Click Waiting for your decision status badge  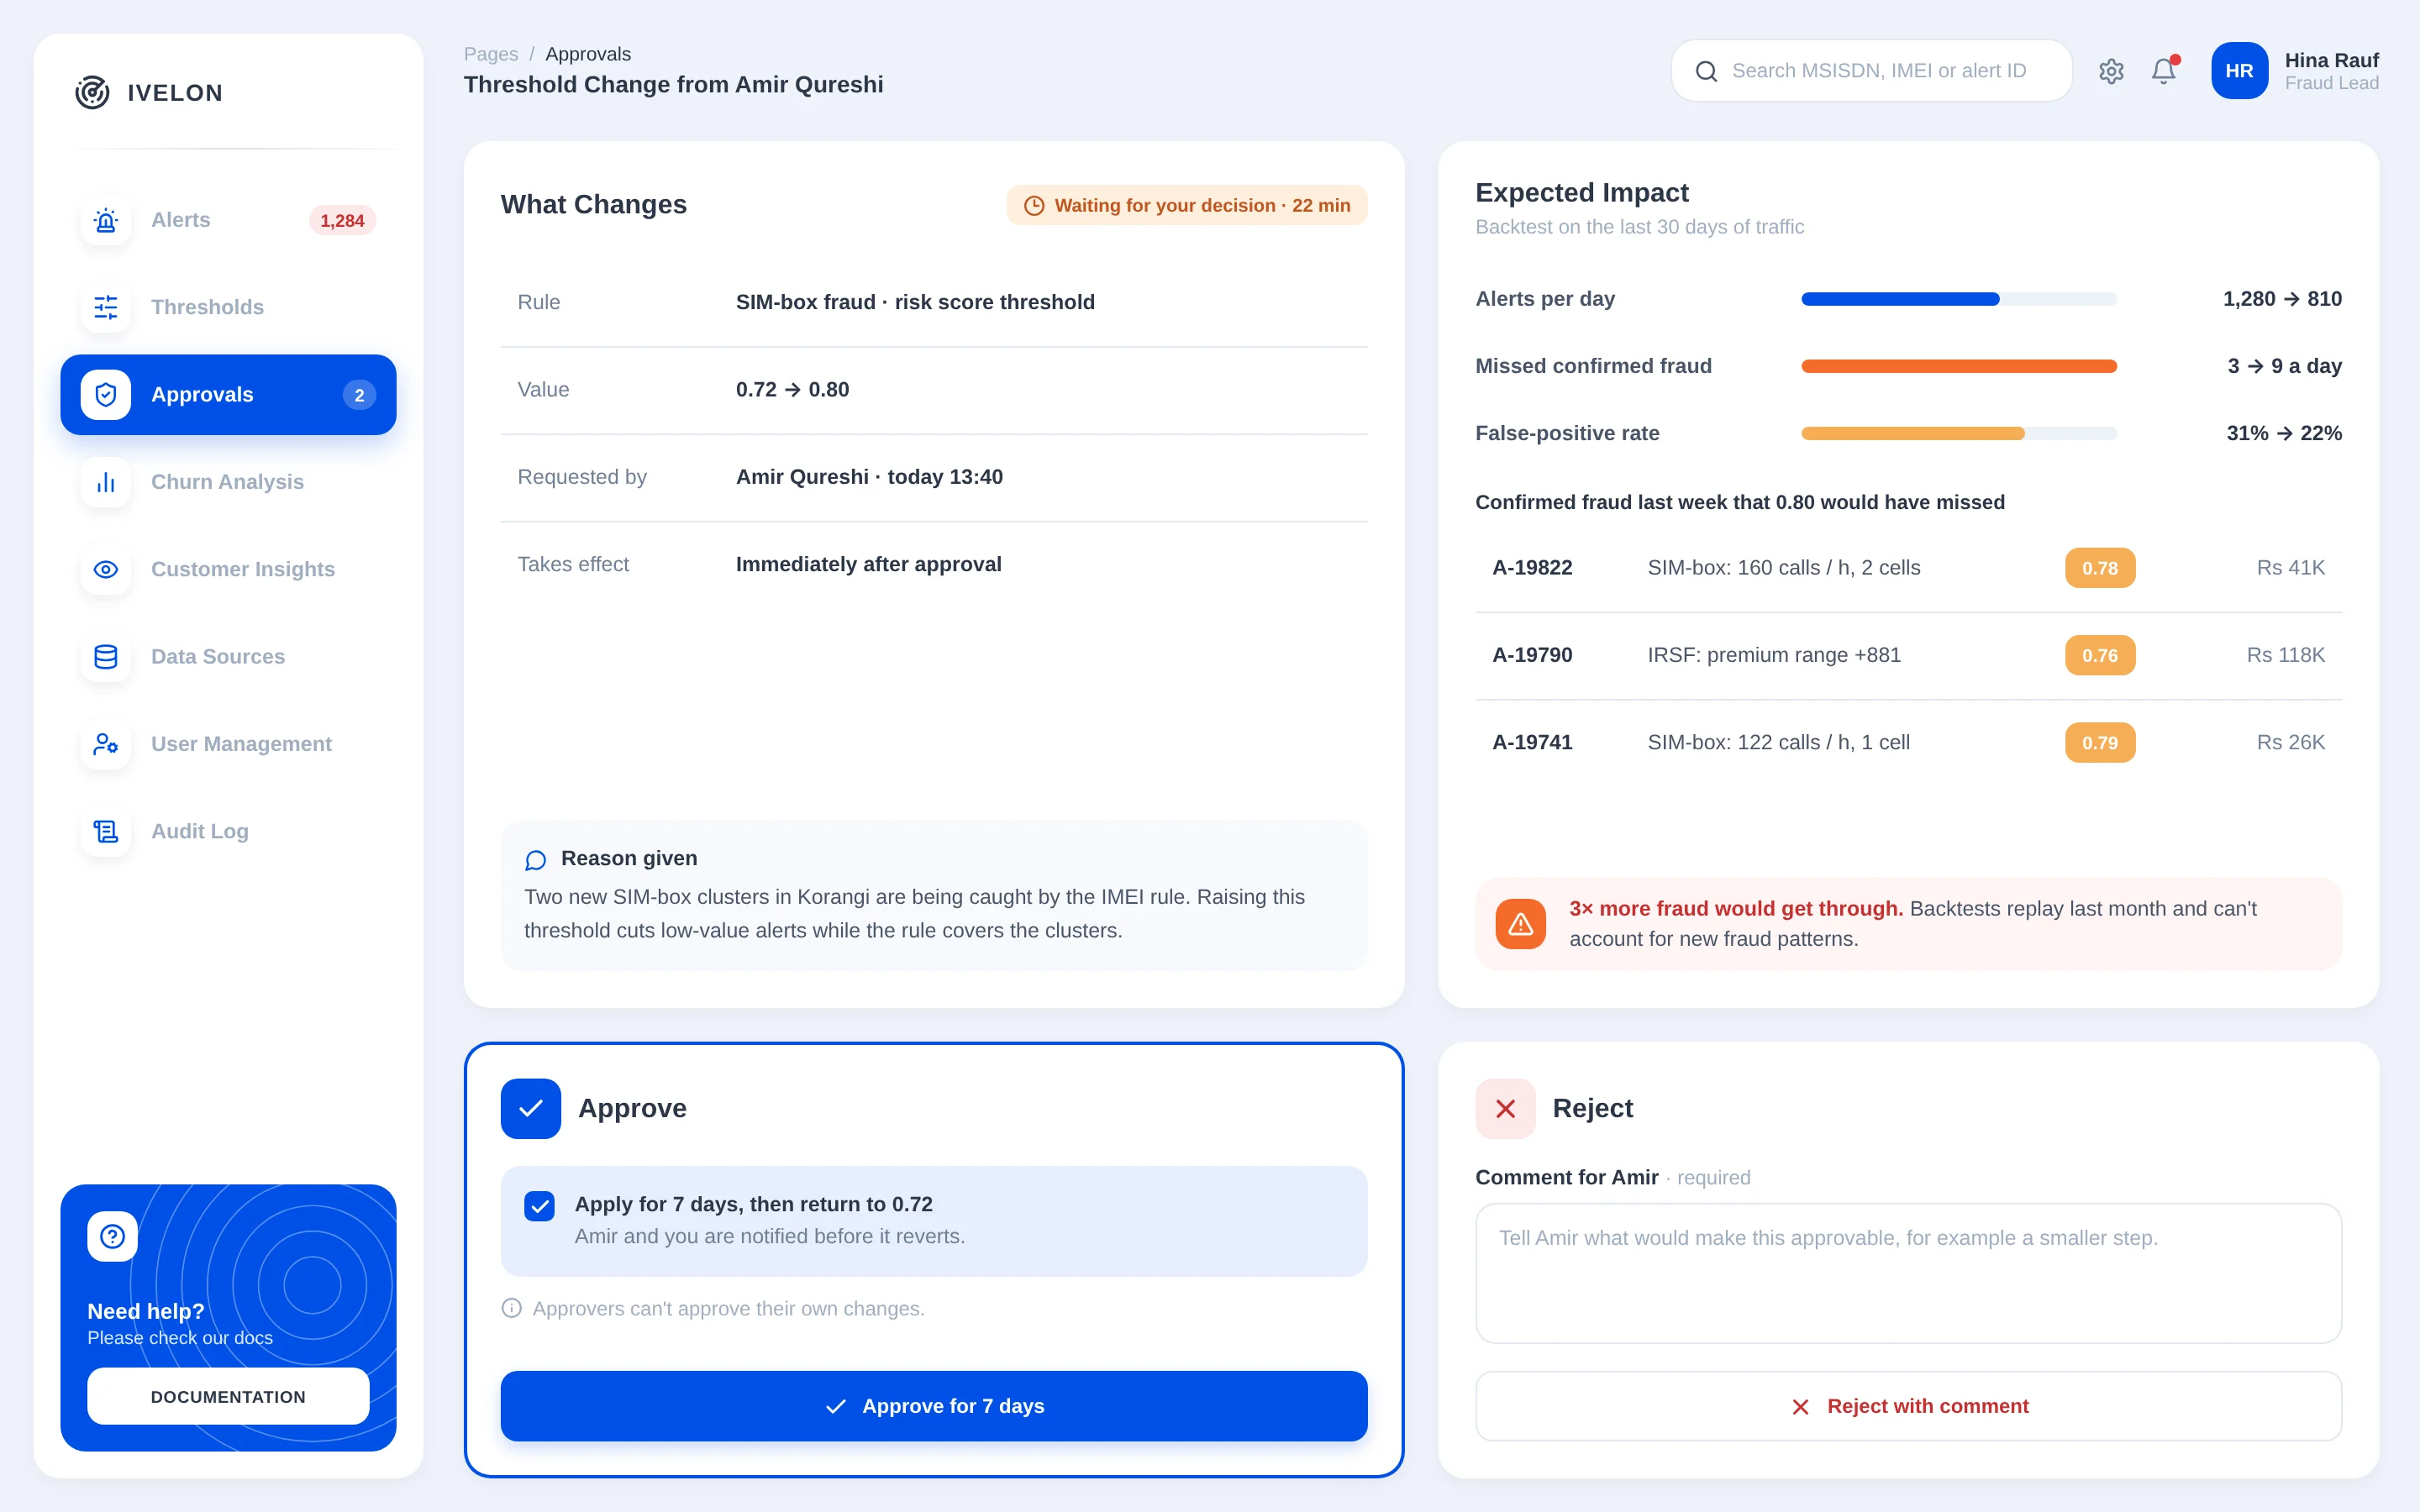tap(1186, 205)
